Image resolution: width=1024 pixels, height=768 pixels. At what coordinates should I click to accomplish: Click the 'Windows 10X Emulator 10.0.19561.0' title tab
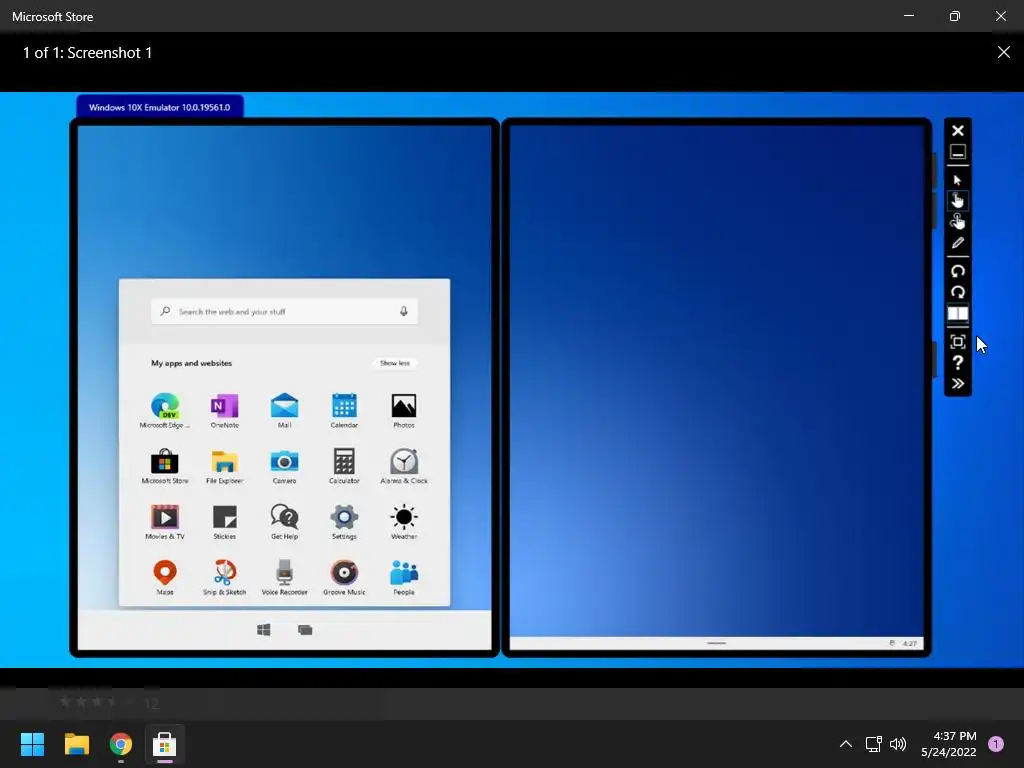coord(159,107)
